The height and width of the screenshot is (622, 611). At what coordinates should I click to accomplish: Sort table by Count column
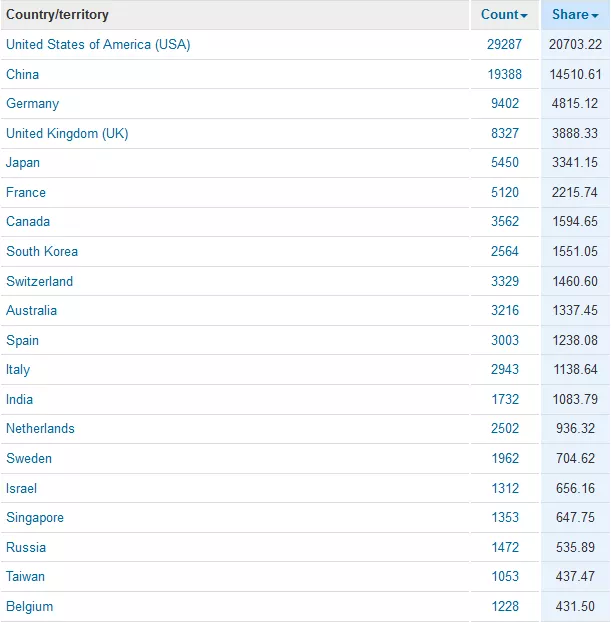click(504, 15)
